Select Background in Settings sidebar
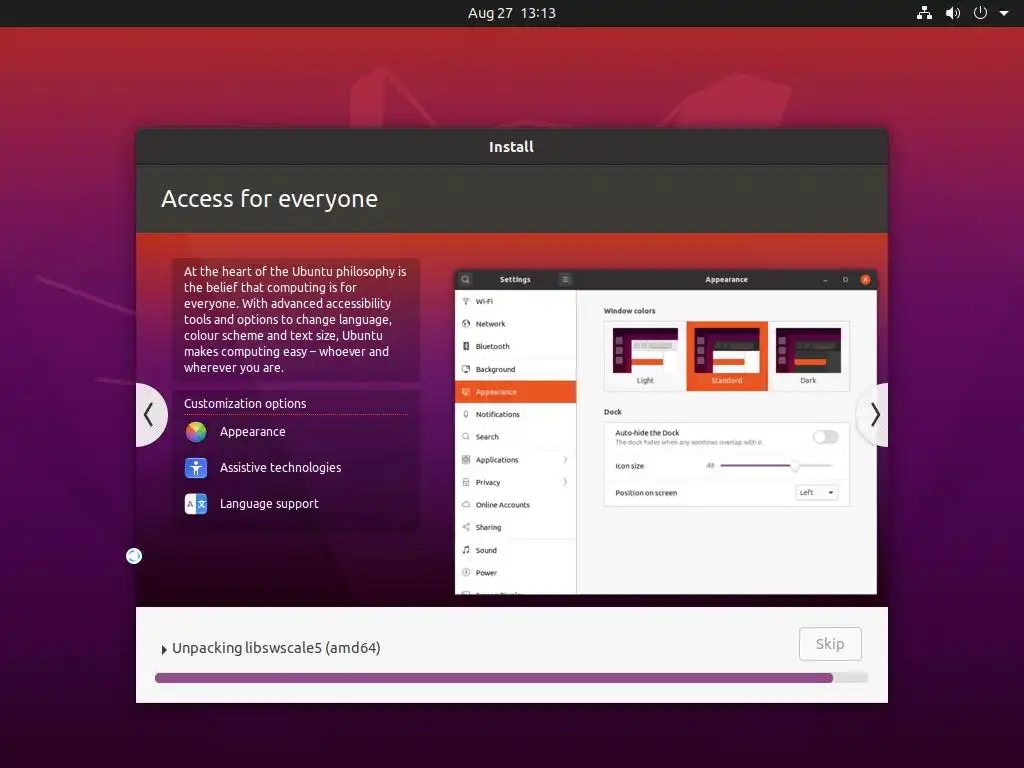1024x768 pixels. (515, 370)
